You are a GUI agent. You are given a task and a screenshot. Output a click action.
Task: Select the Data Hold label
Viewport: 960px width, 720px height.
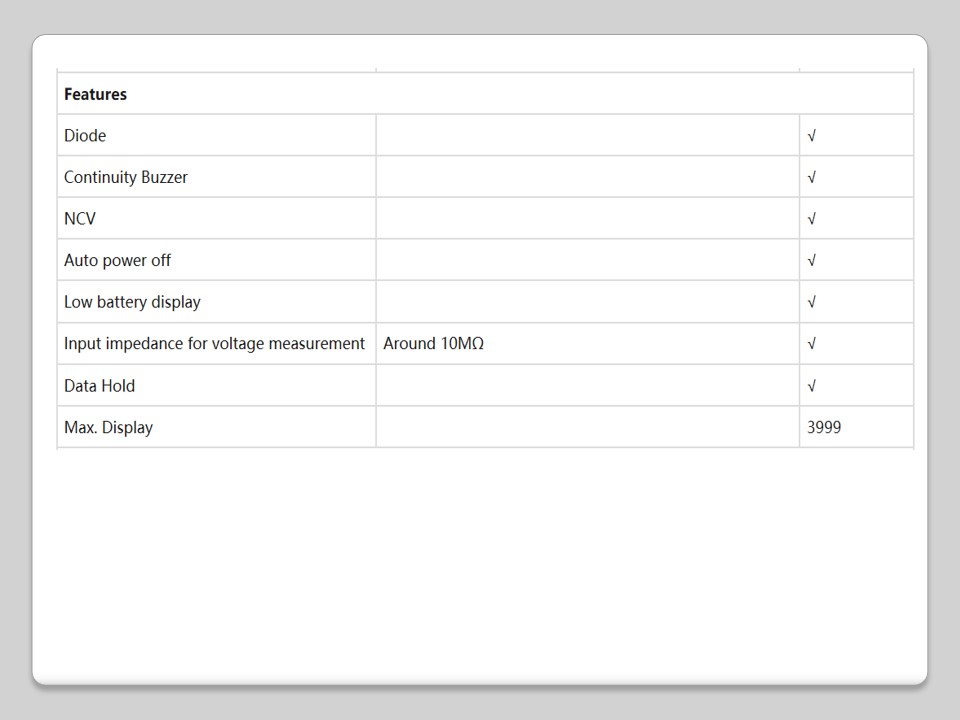point(99,385)
